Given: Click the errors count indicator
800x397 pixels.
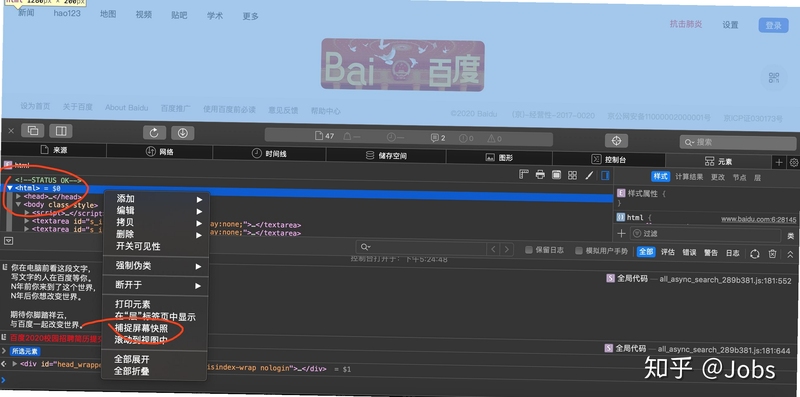Looking at the screenshot, I should [x=466, y=138].
